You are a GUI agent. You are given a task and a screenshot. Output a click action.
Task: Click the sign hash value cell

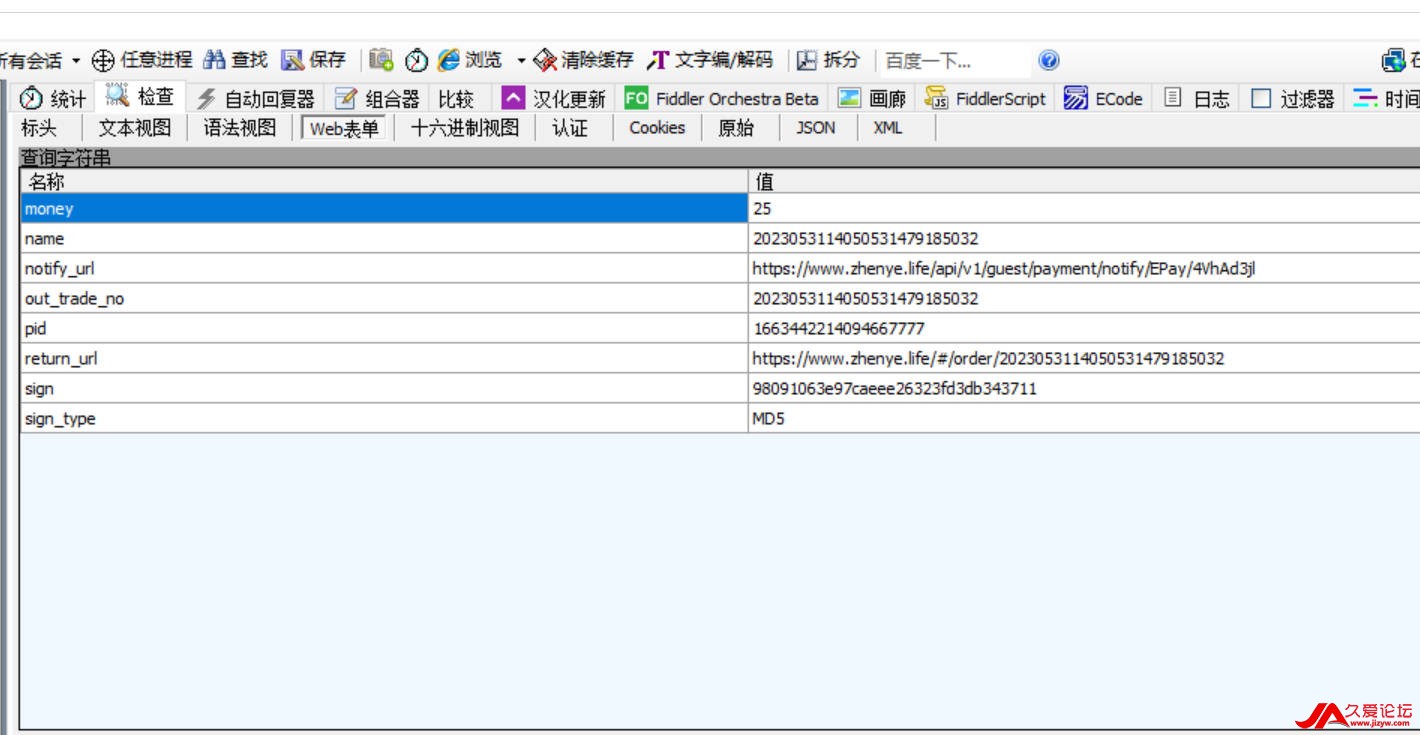tap(1084, 388)
